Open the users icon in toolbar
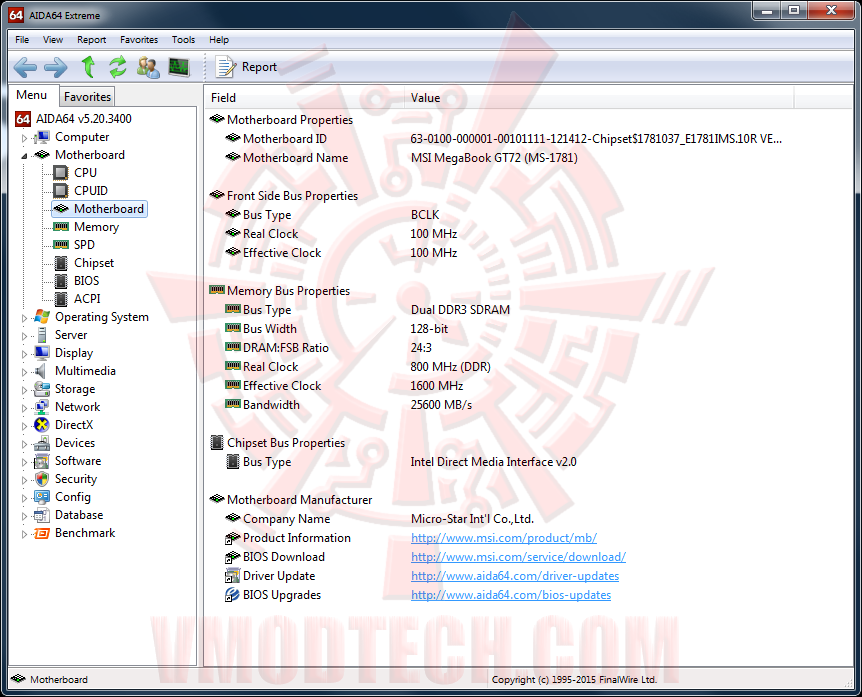Screen dimensions: 862x697 (148, 67)
